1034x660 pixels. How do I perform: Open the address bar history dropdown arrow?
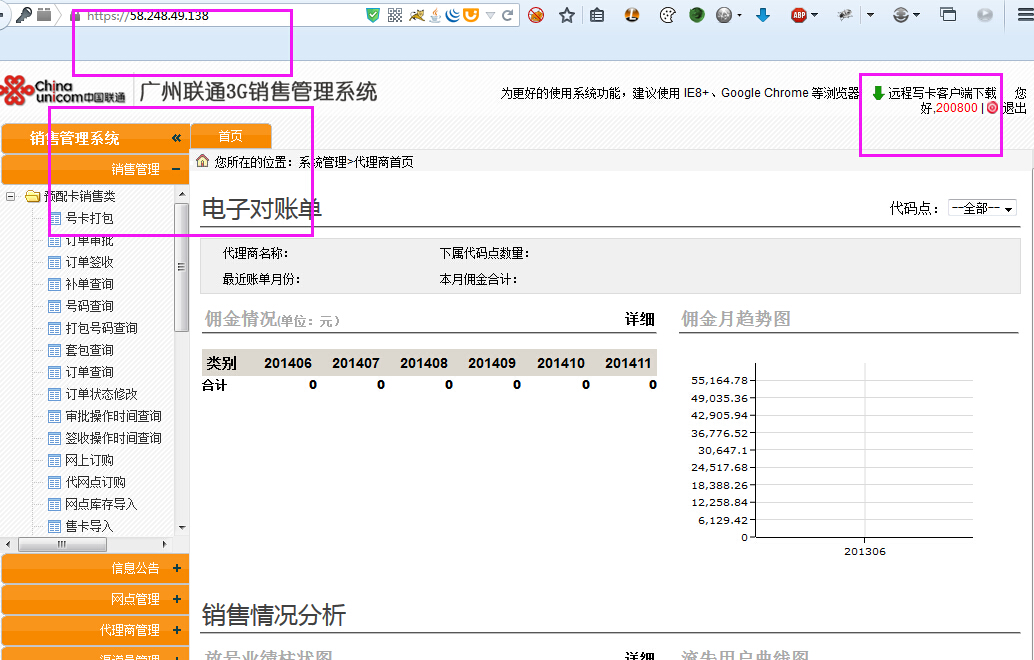click(x=490, y=15)
